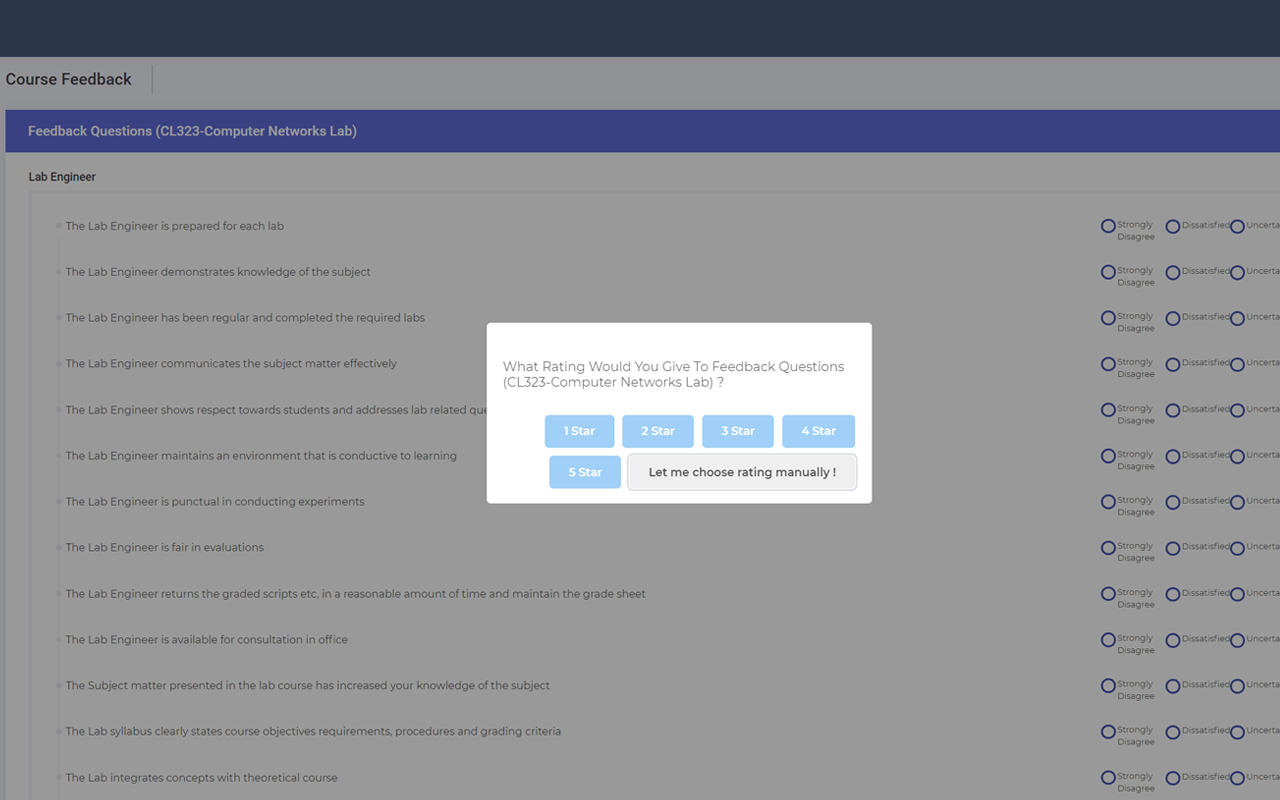Select Uncertain for Lab integrates concepts

[1237, 778]
